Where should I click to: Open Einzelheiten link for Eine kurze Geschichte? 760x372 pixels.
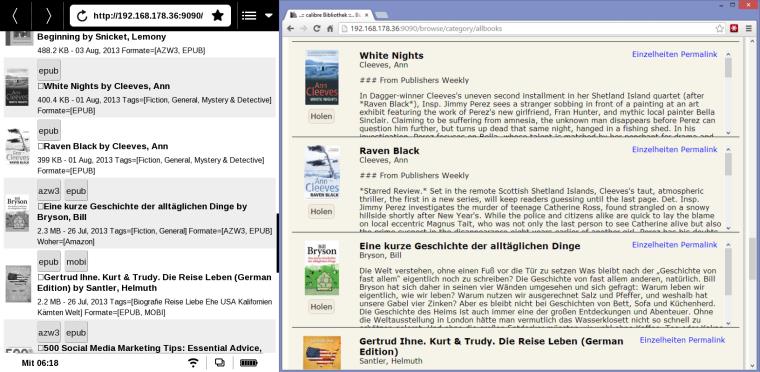[655, 244]
